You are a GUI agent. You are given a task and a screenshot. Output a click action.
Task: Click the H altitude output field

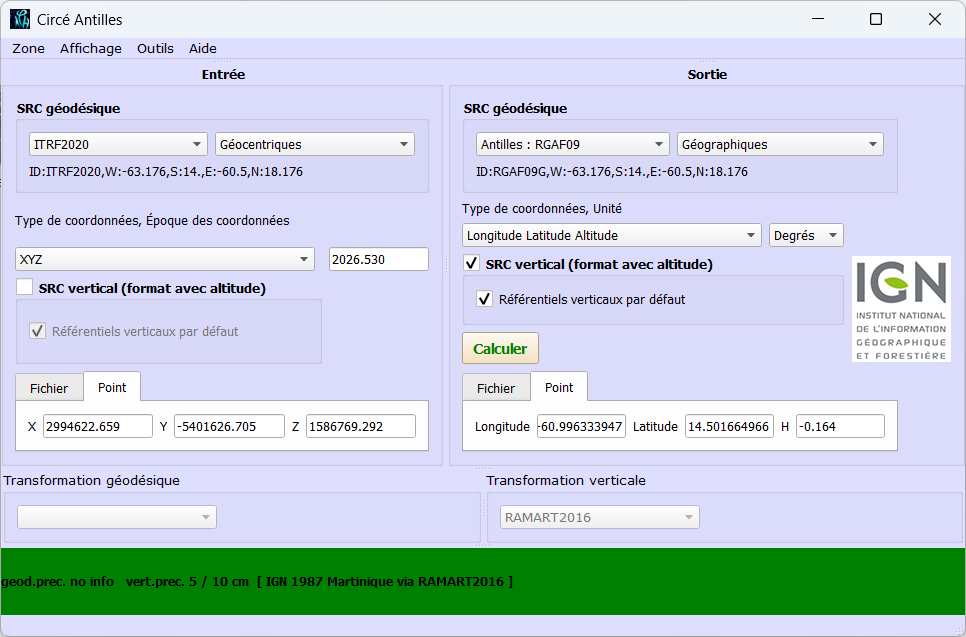tap(840, 426)
